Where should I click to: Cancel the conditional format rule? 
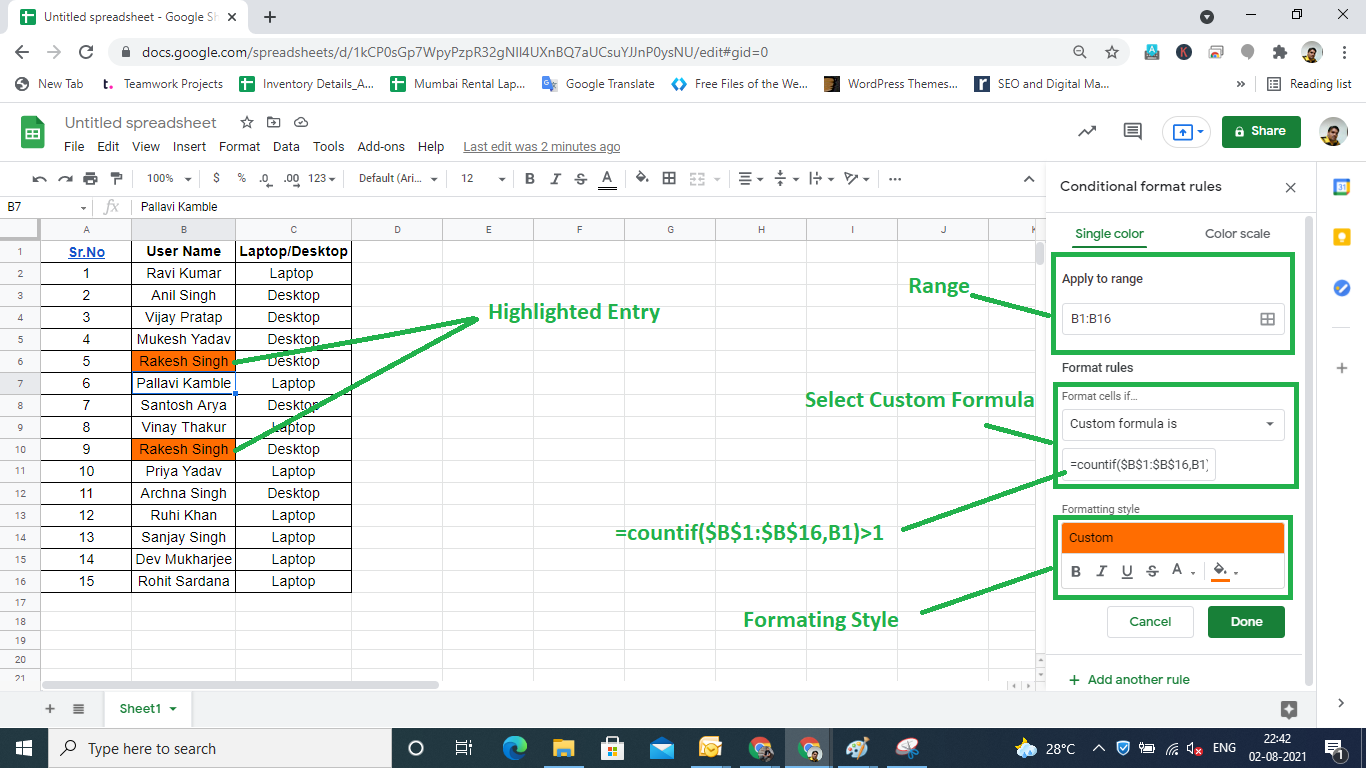point(1150,621)
